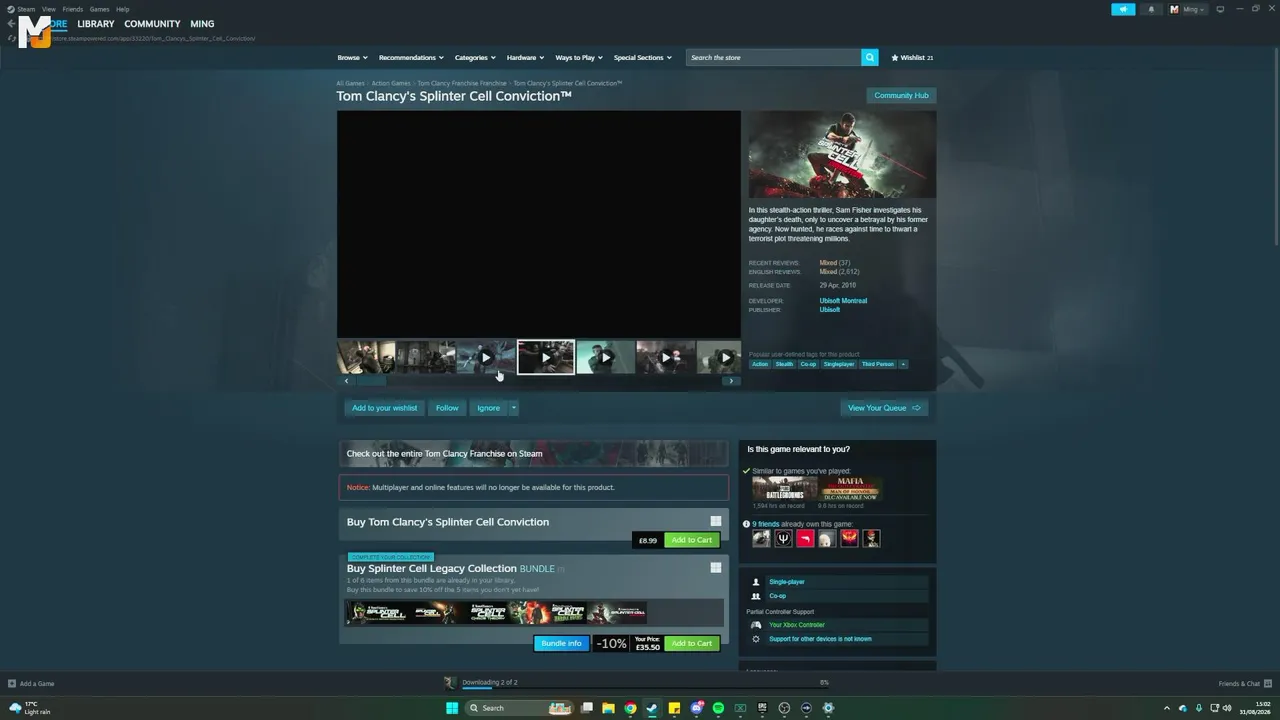
Task: Open the Friends menu
Action: [73, 9]
